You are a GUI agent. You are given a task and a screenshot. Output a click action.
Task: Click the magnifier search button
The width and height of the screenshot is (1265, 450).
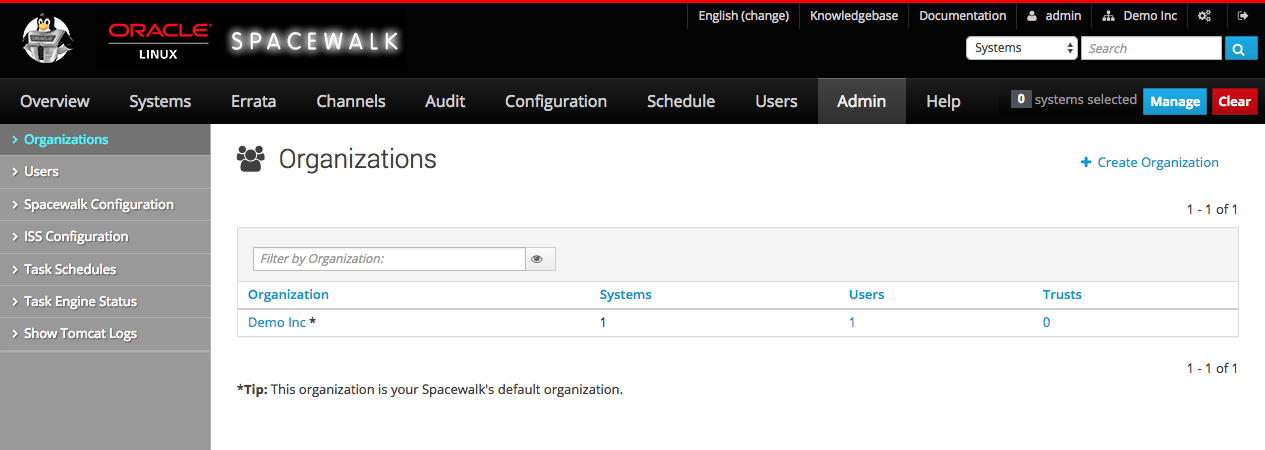(1240, 48)
